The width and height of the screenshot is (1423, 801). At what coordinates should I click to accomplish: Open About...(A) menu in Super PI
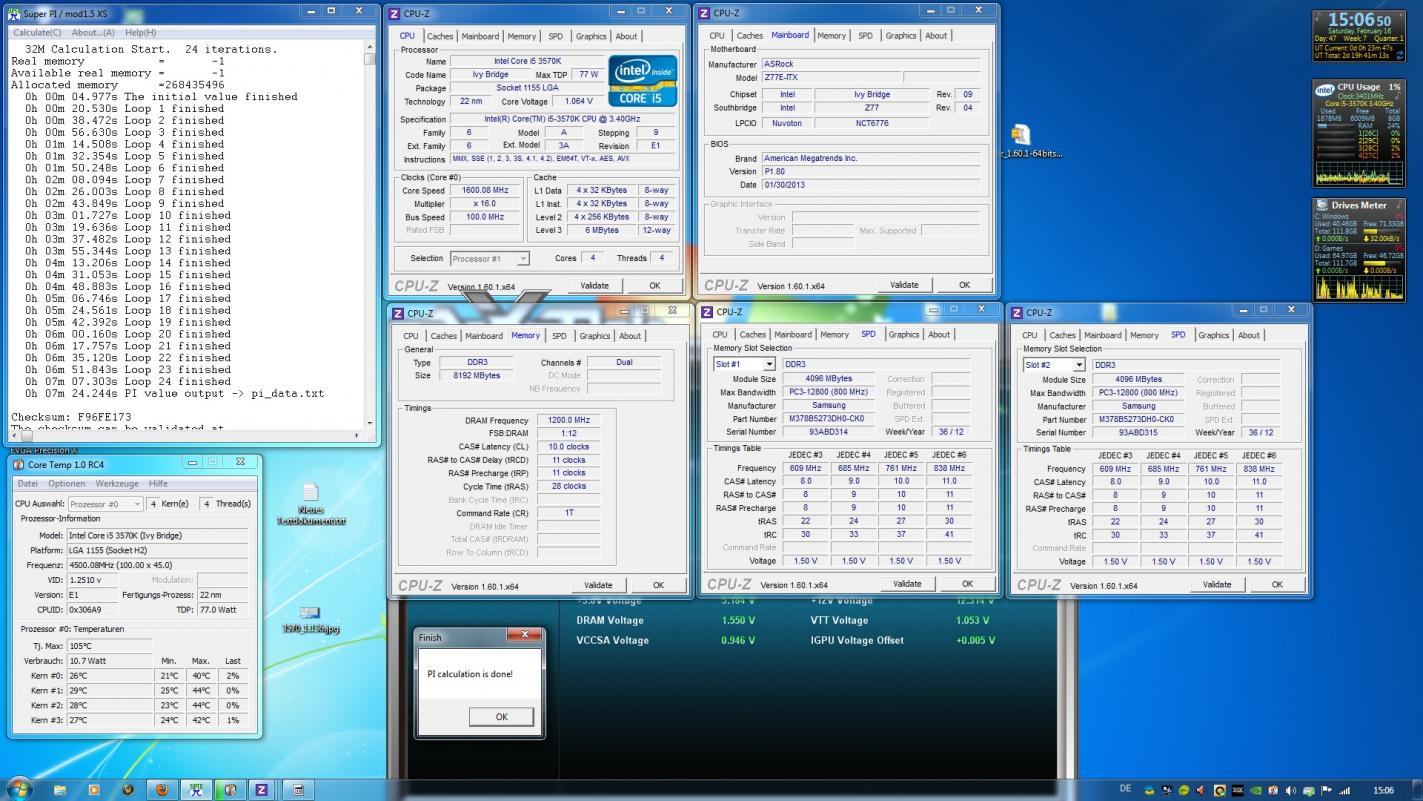93,33
